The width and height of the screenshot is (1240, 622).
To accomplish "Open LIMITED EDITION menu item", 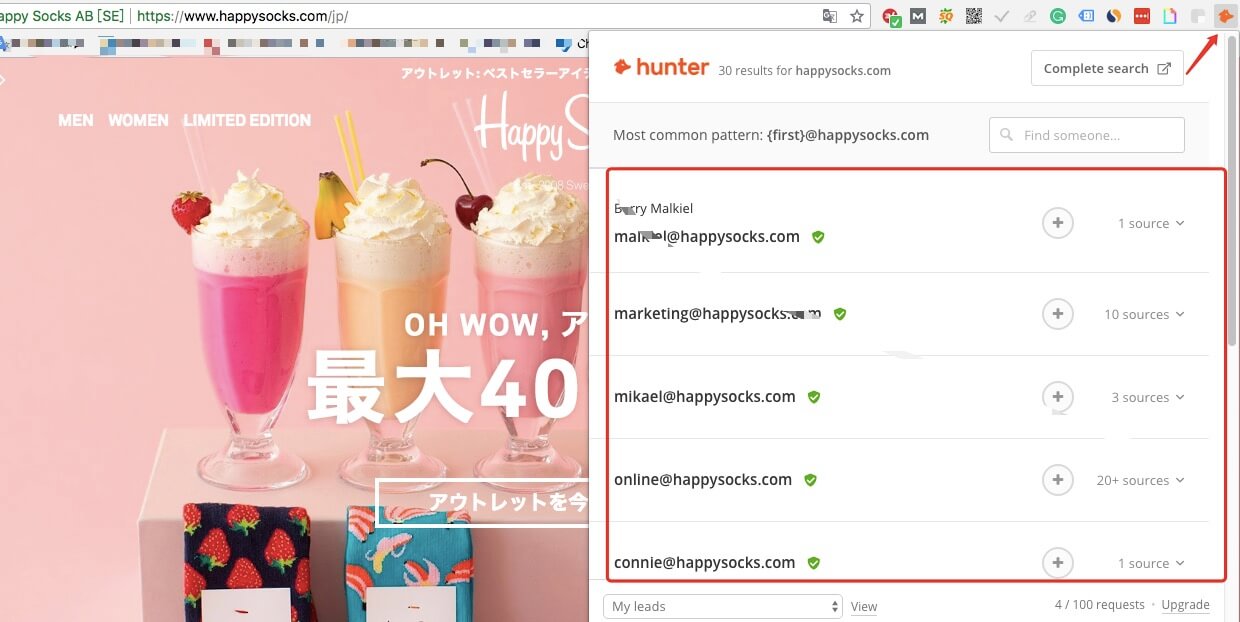I will [x=247, y=120].
